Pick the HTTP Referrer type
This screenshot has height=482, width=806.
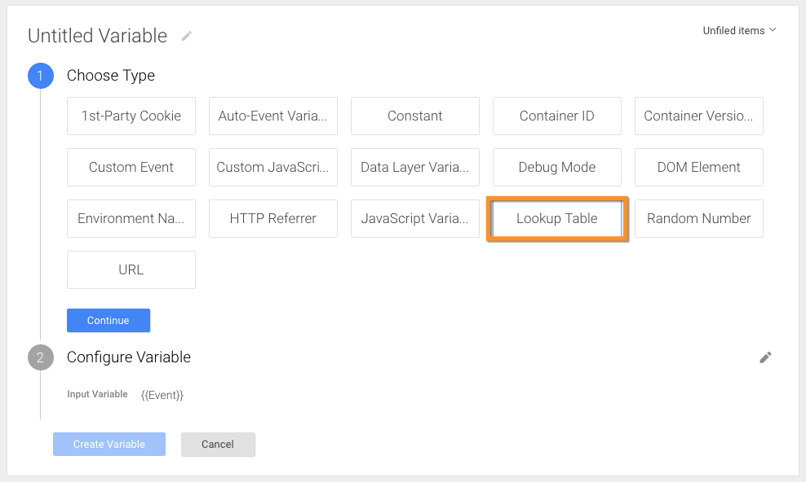[273, 218]
